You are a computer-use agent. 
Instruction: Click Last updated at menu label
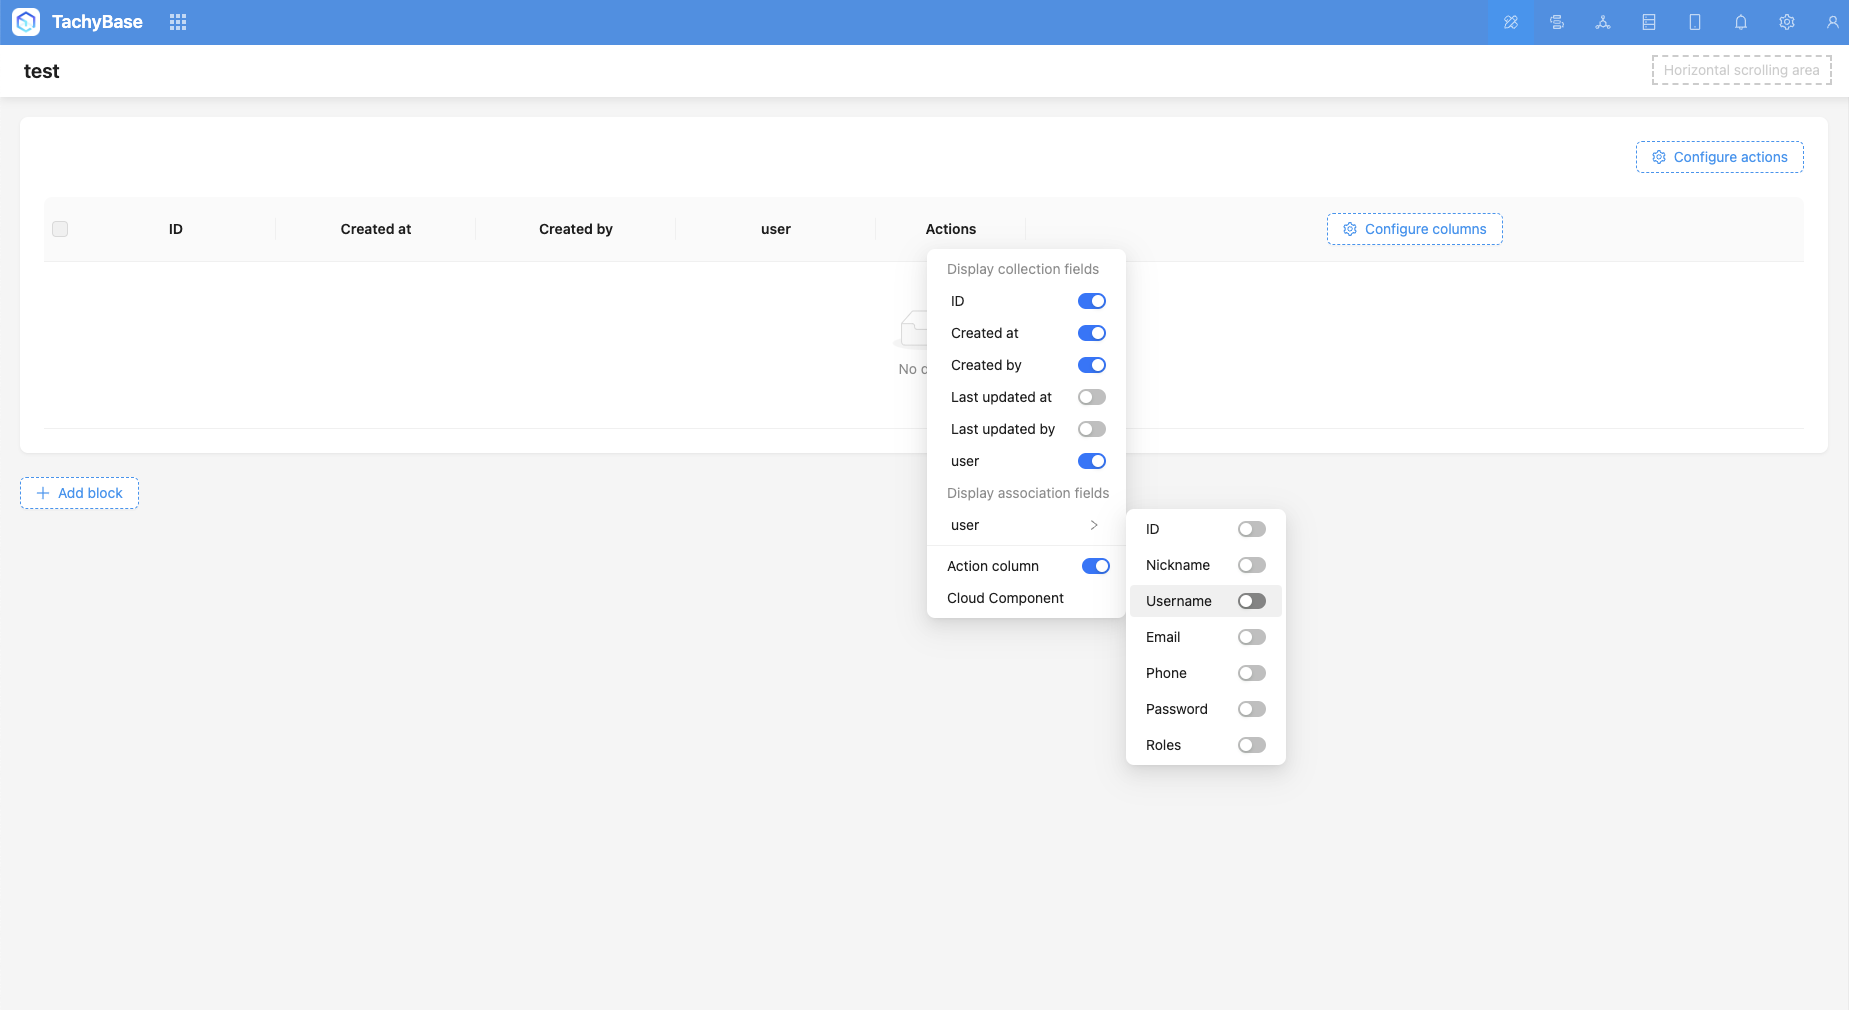tap(1001, 397)
